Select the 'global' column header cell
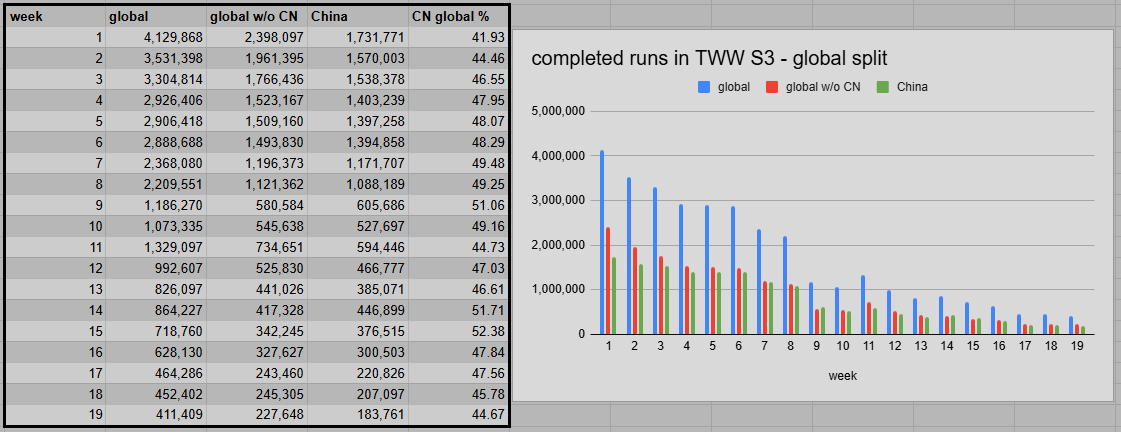 point(155,16)
